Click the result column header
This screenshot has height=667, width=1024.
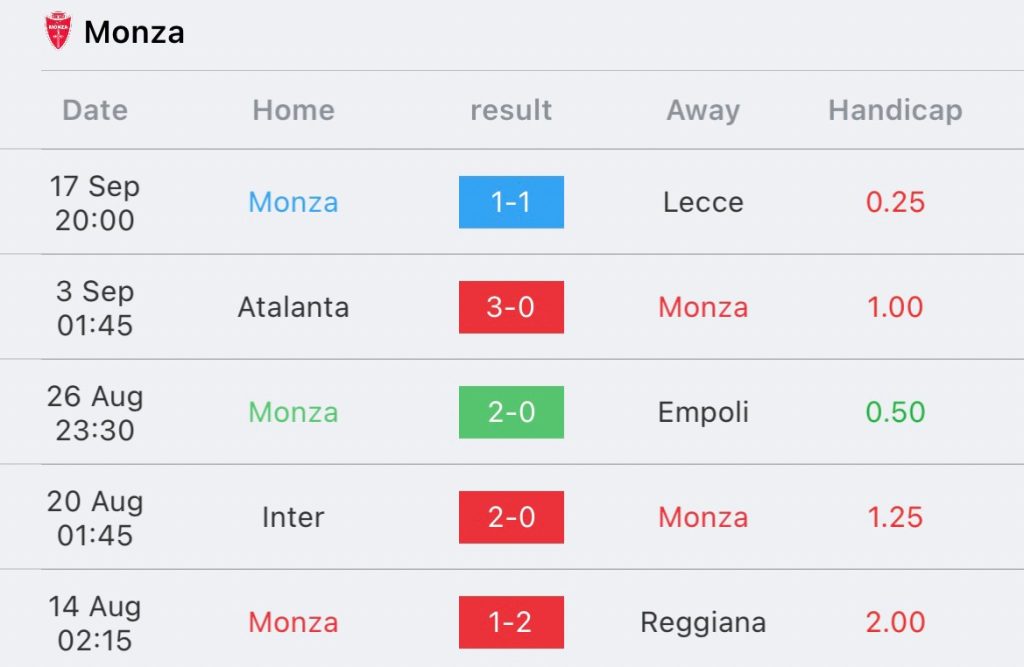(511, 110)
